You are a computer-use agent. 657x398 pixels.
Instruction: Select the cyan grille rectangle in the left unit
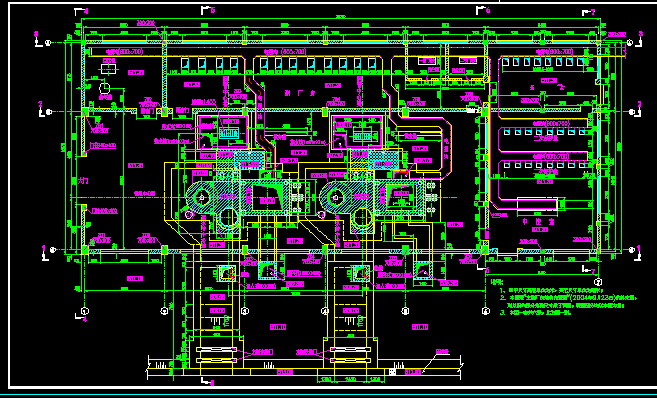point(229,134)
